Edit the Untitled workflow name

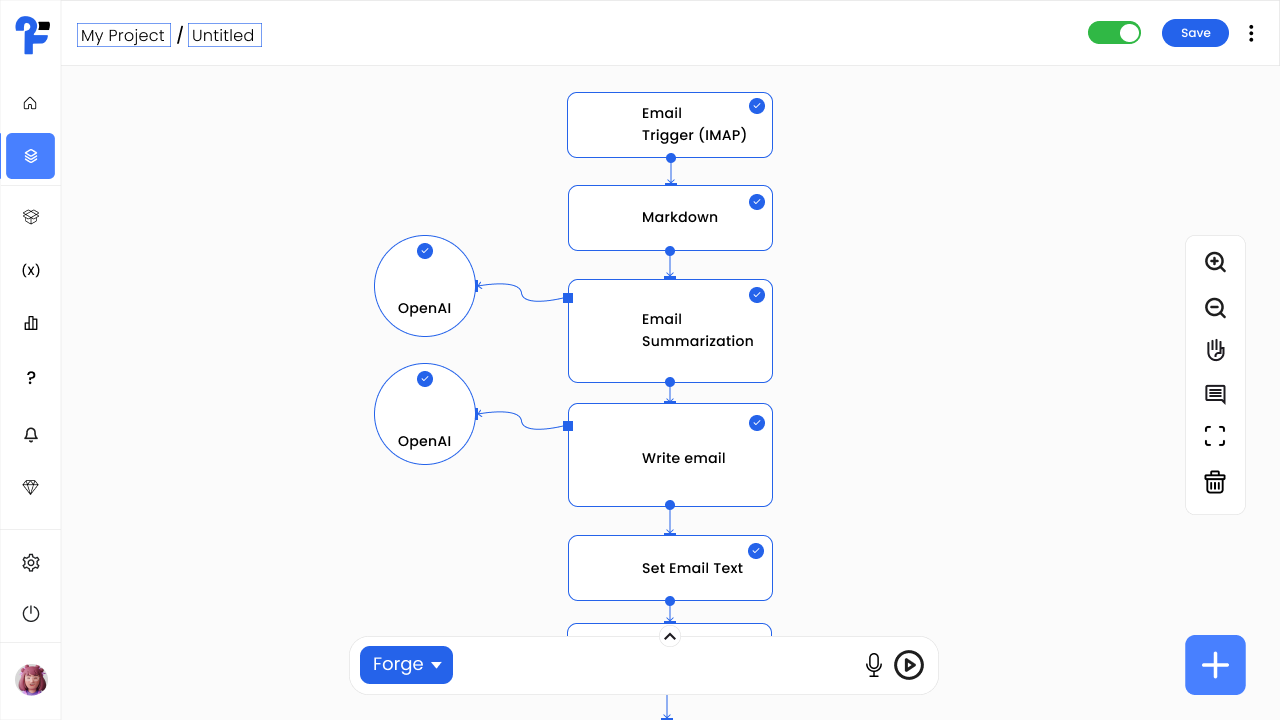pos(224,35)
